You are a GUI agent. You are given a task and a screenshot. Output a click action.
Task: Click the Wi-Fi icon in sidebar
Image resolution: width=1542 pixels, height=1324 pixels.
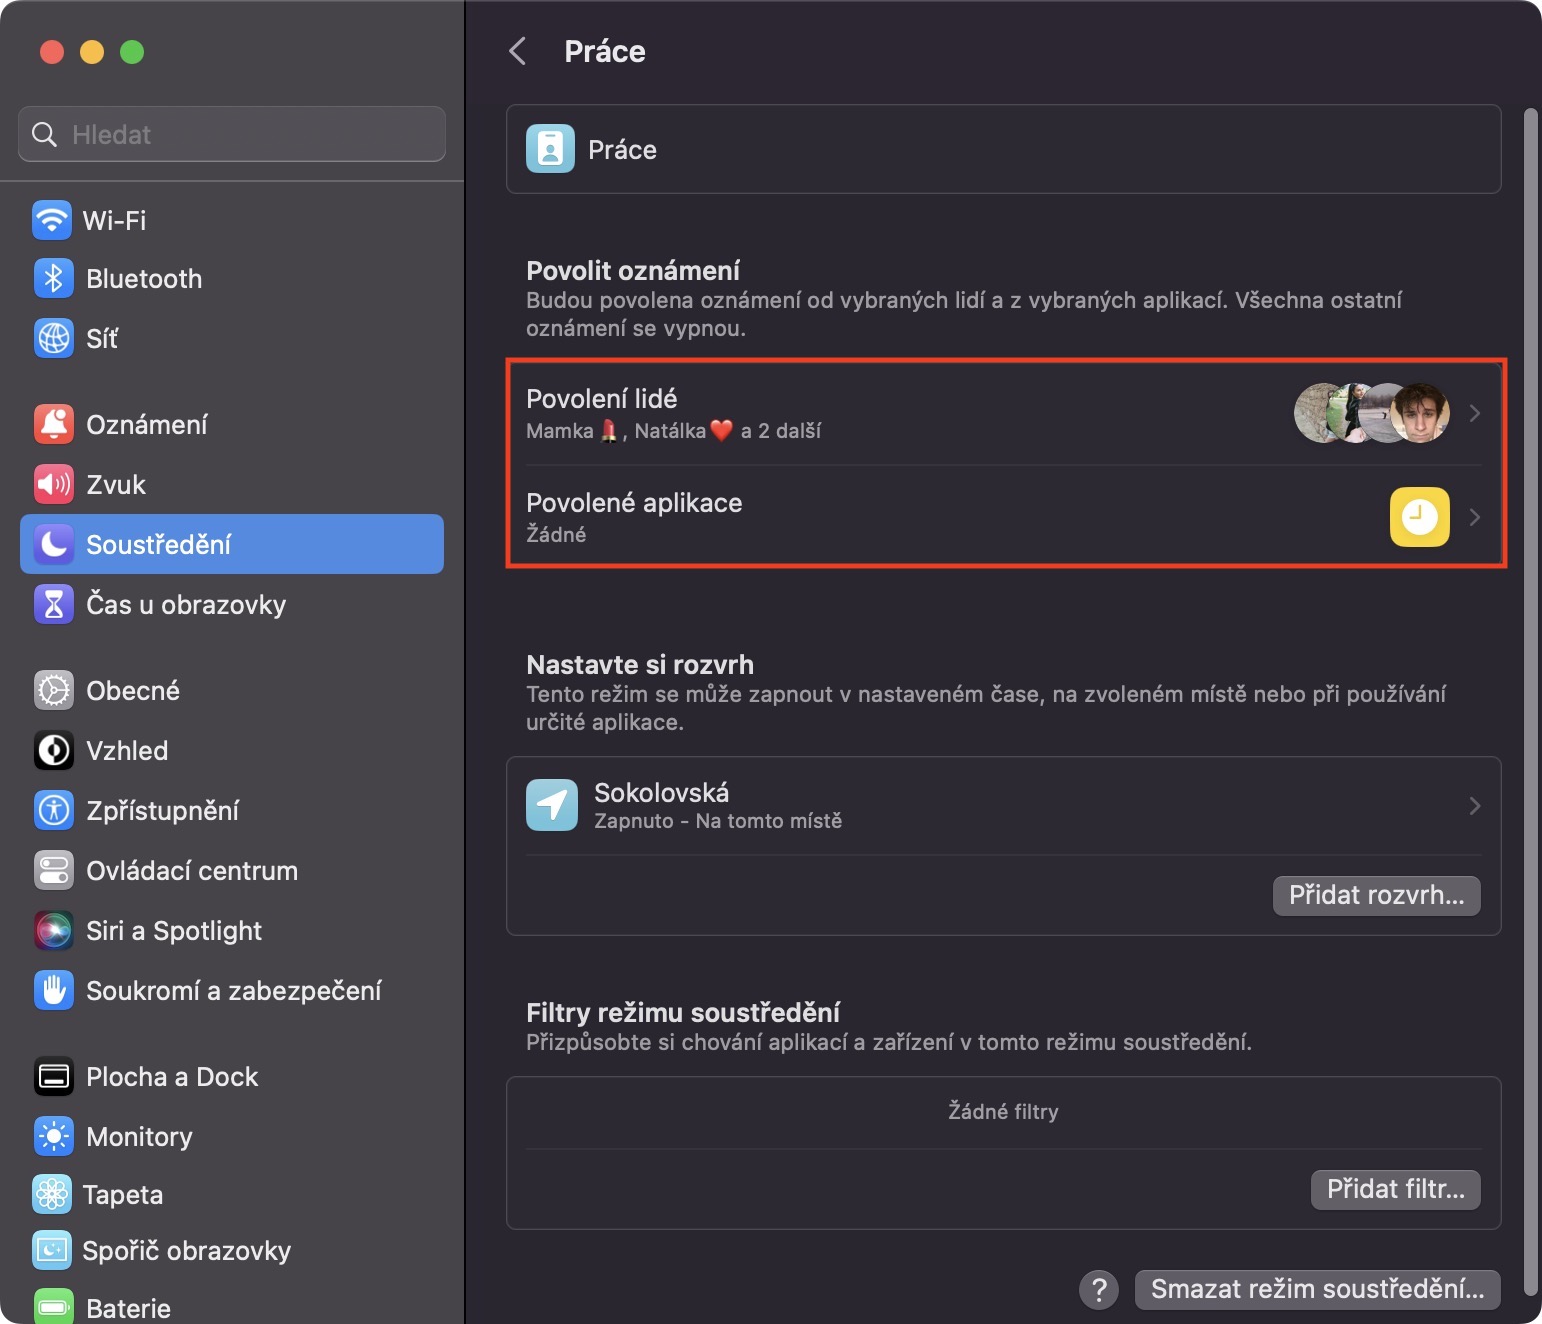tap(52, 220)
